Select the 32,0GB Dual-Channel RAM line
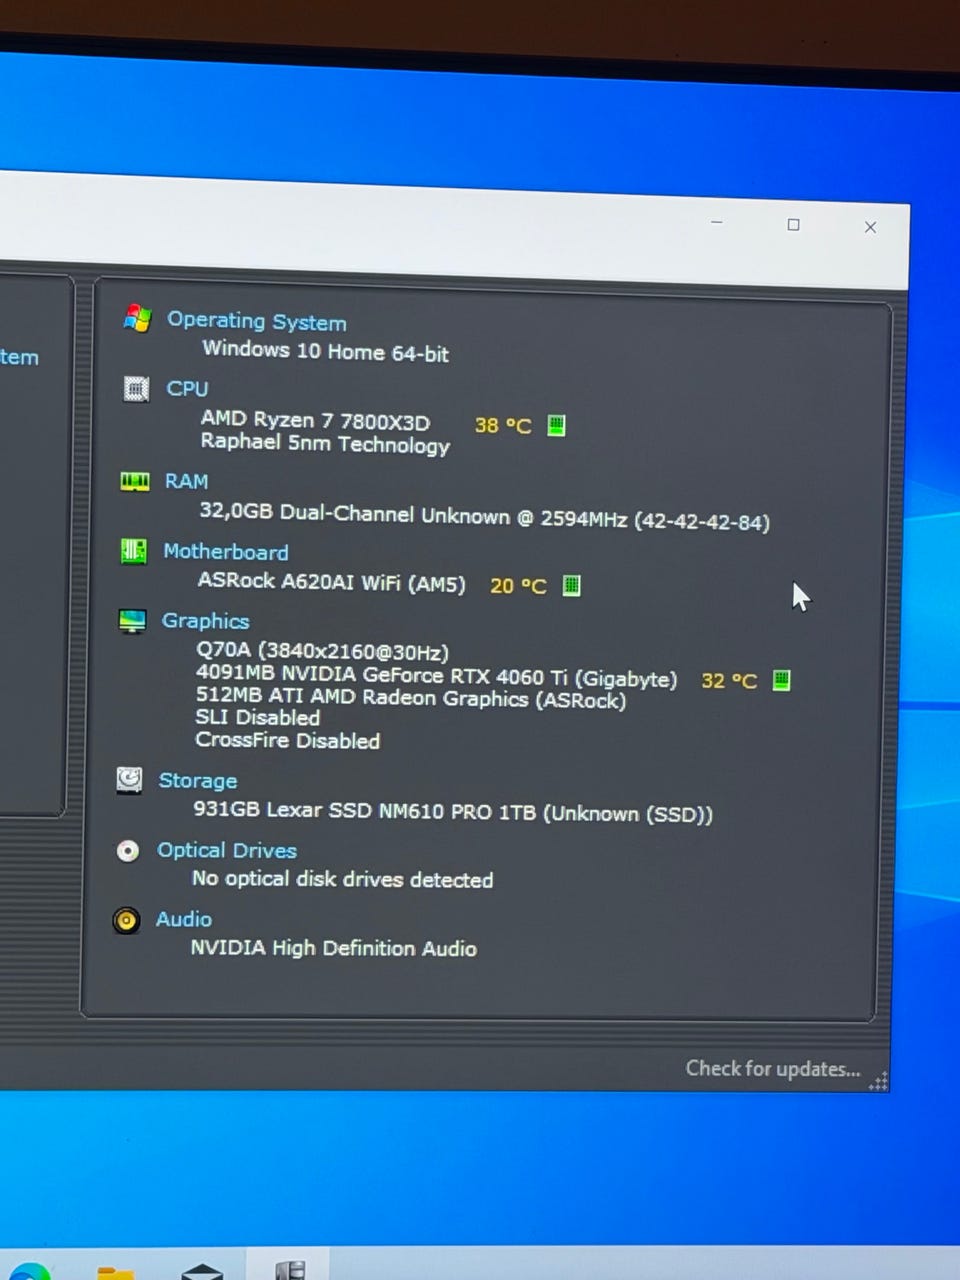This screenshot has height=1280, width=960. click(x=484, y=517)
